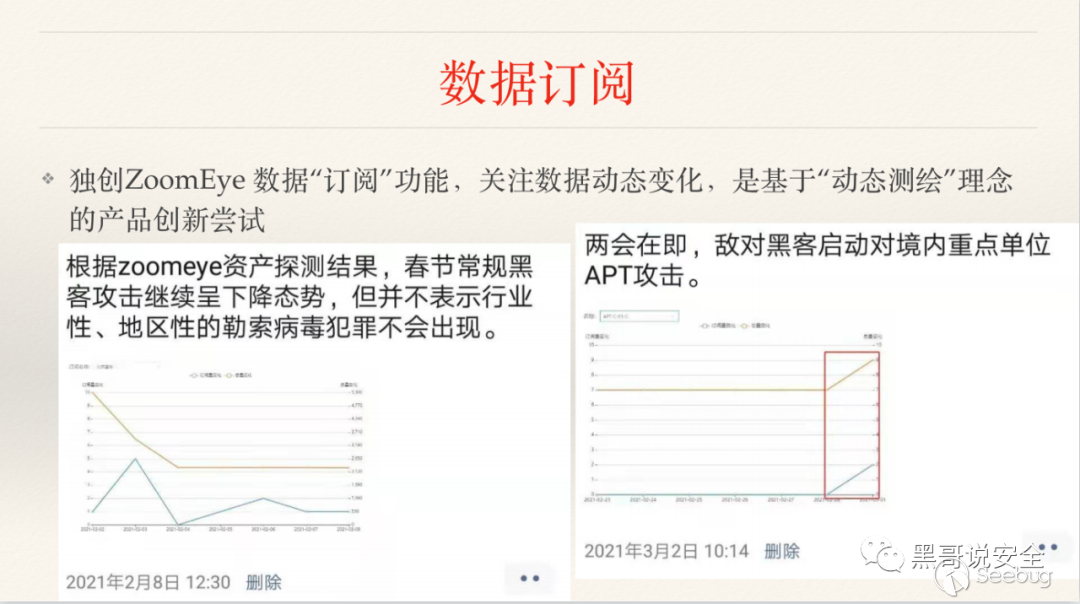Click the 2021-02-06 point on left chart blue line
Viewport: 1080px width, 604px height.
[x=263, y=498]
